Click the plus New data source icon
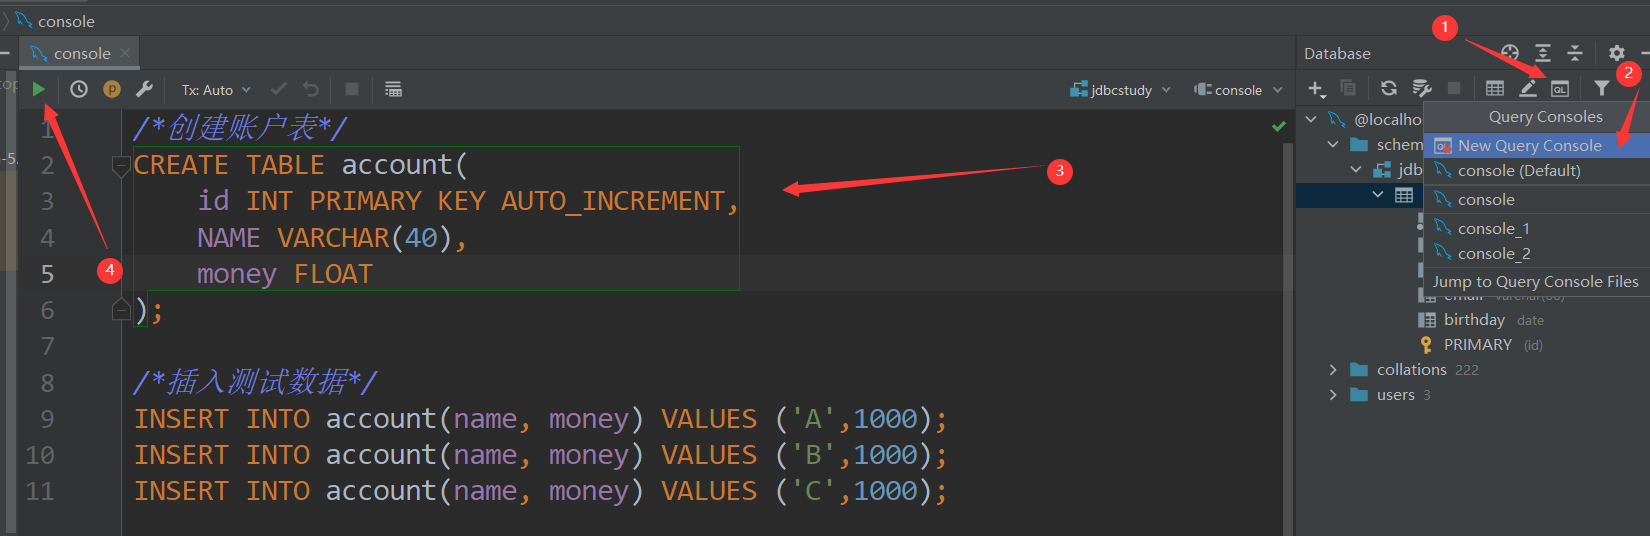1650x536 pixels. [1316, 89]
